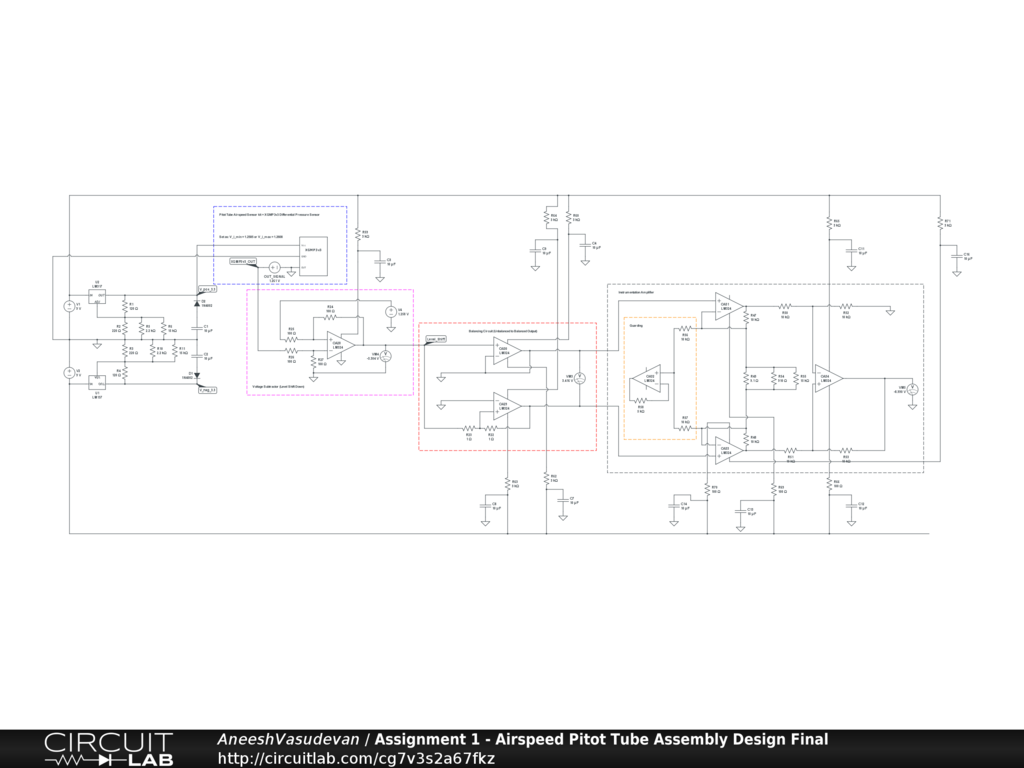The width and height of the screenshot is (1024, 768).
Task: Select resistor R24 above the subtractor op-amp
Action: [329, 315]
